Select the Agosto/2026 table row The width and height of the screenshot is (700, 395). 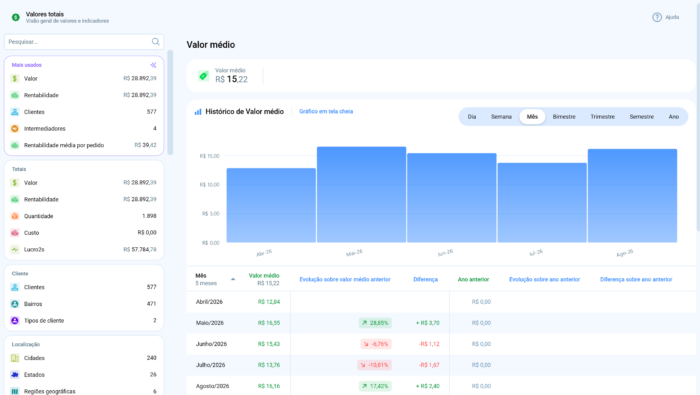click(441, 386)
